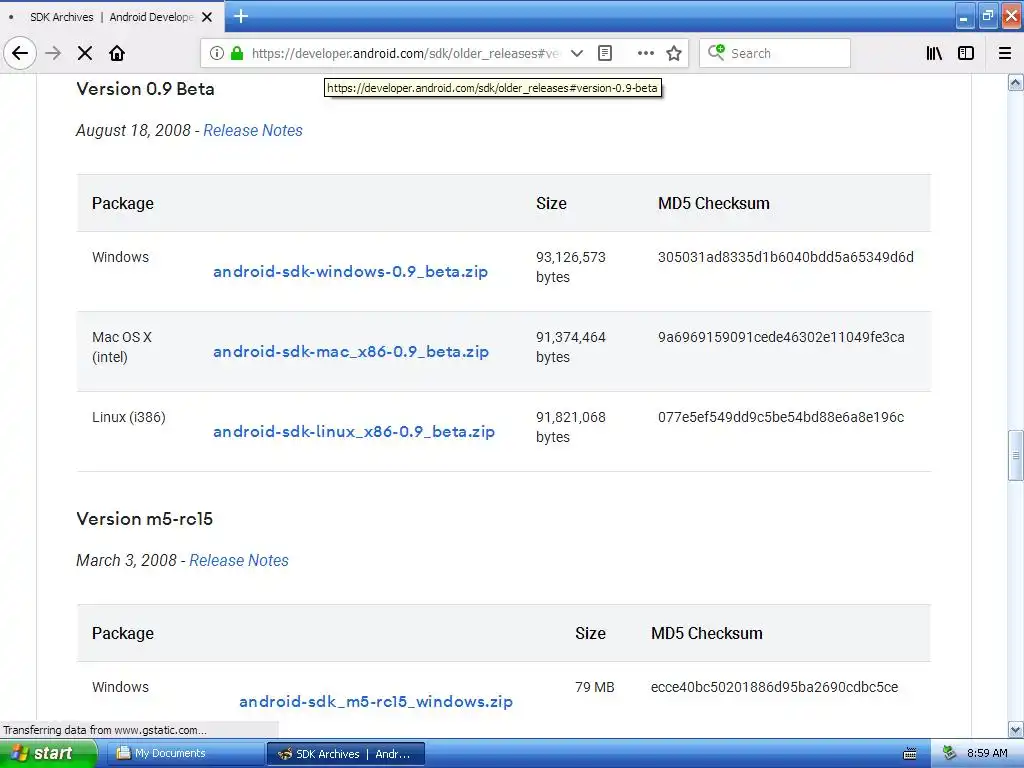Screen dimensions: 1024x768
Task: Open the Windows start menu
Action: tap(47, 754)
